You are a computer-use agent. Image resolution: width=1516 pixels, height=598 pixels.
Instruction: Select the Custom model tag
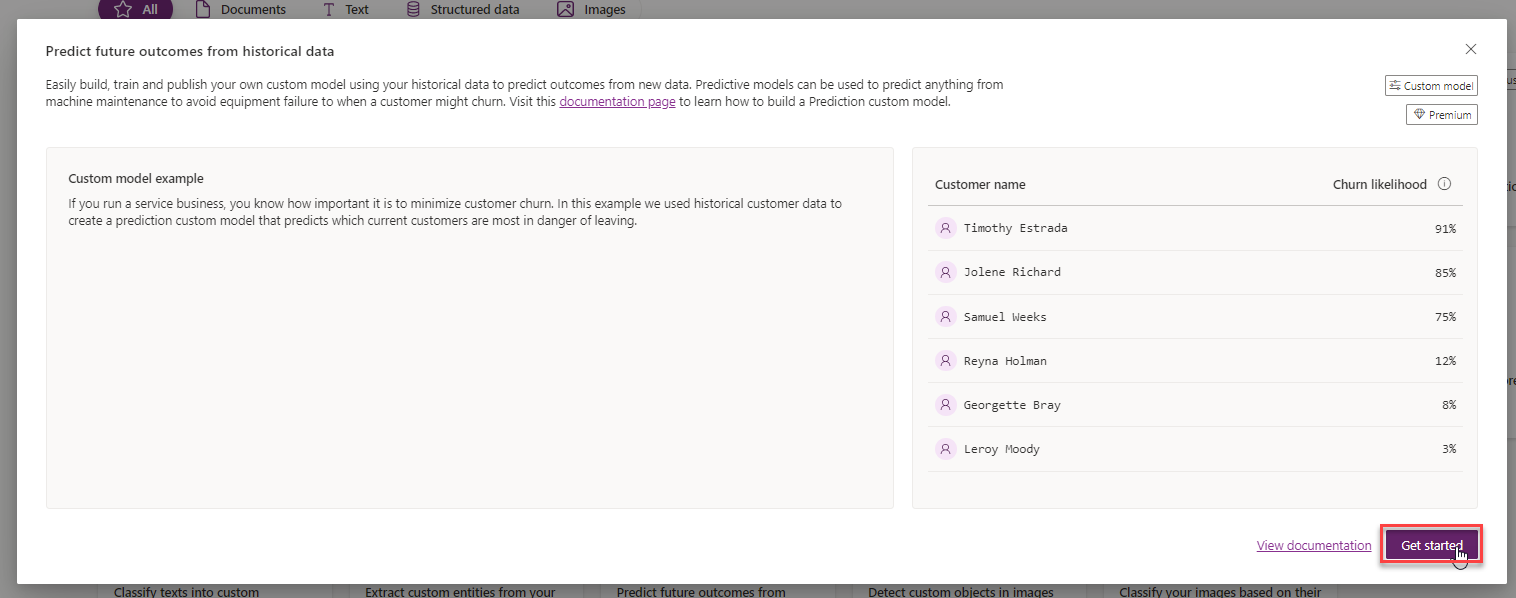1431,86
